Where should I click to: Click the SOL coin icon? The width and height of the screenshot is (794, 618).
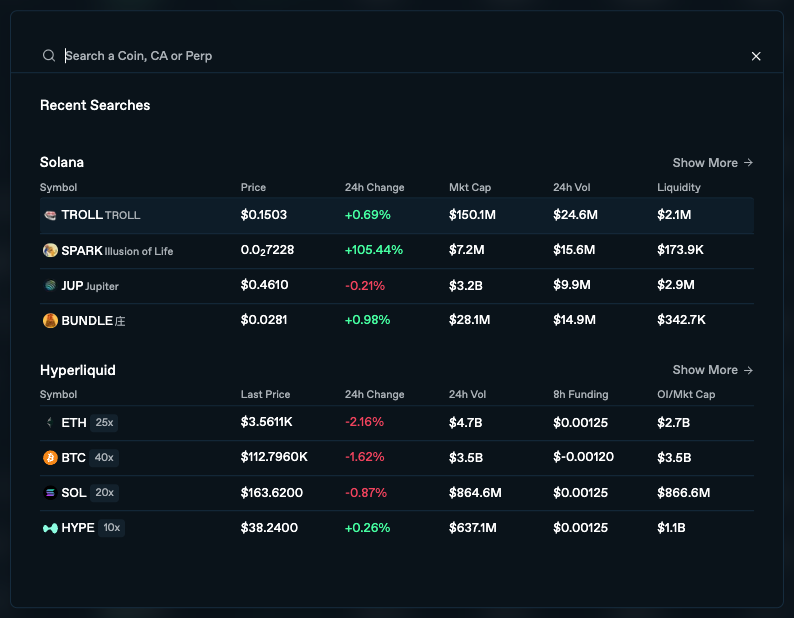50,493
